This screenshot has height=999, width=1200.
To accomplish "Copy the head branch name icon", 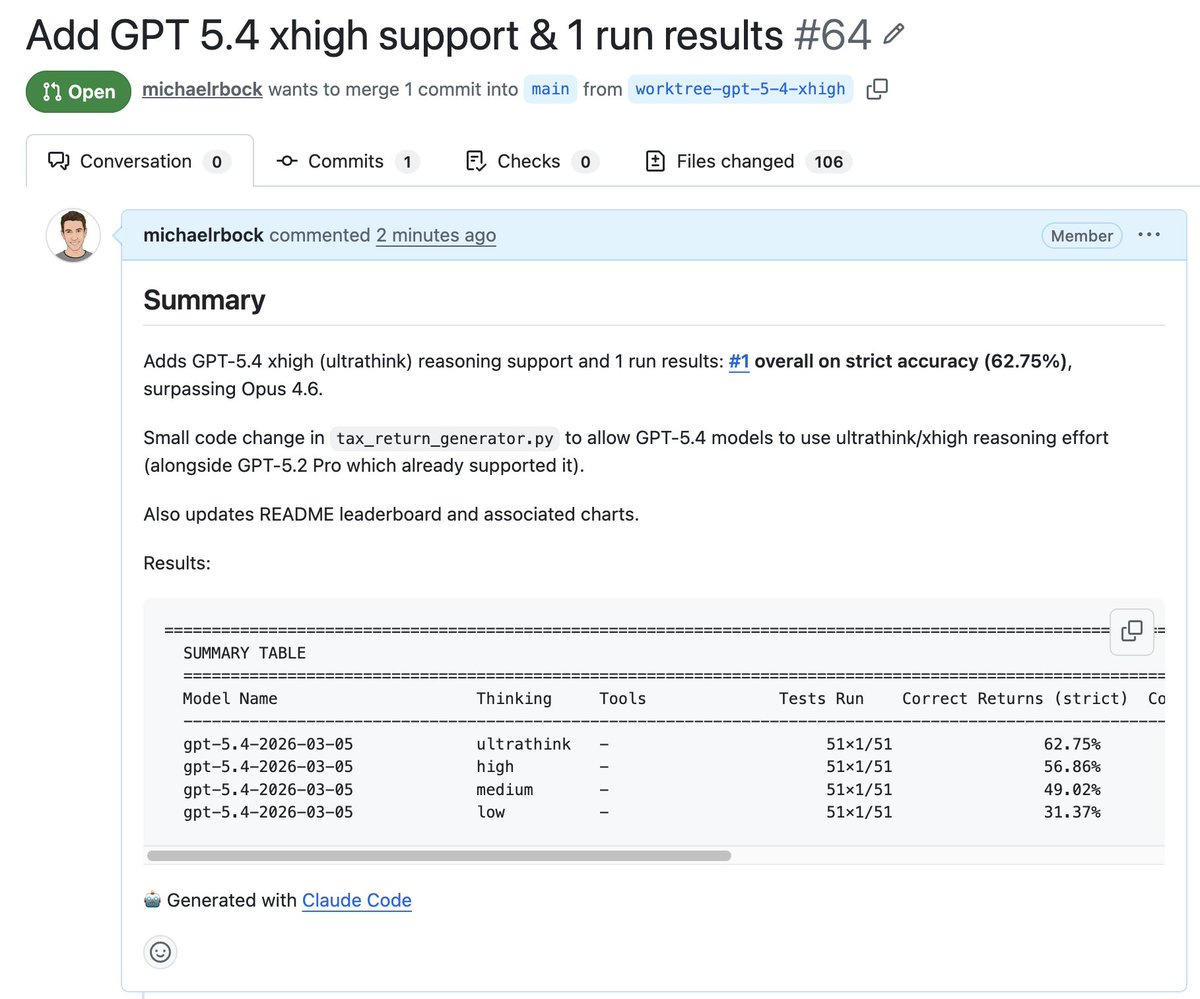I will 877,89.
